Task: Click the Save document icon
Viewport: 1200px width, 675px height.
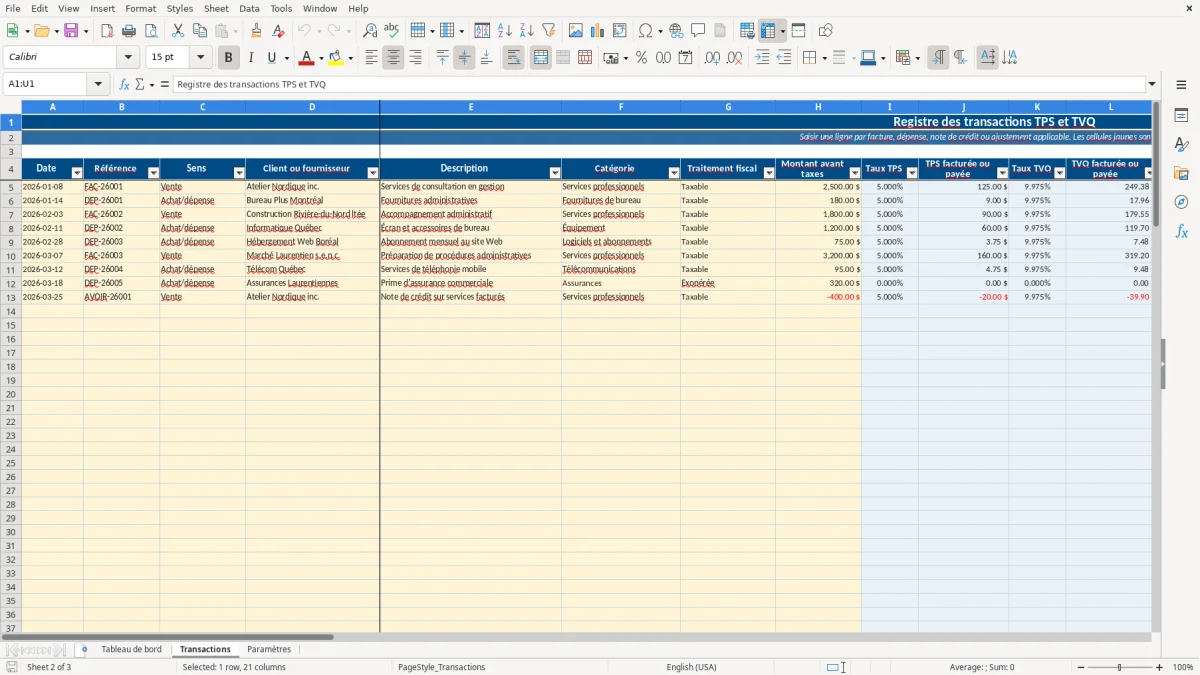Action: tap(71, 31)
